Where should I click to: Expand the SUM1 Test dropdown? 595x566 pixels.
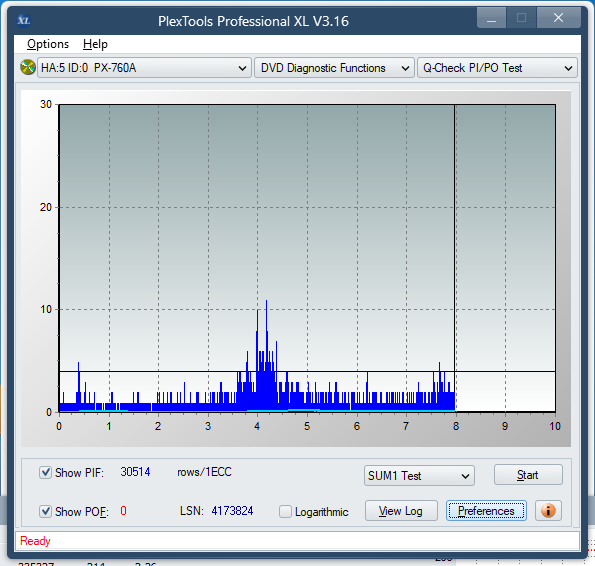(419, 476)
